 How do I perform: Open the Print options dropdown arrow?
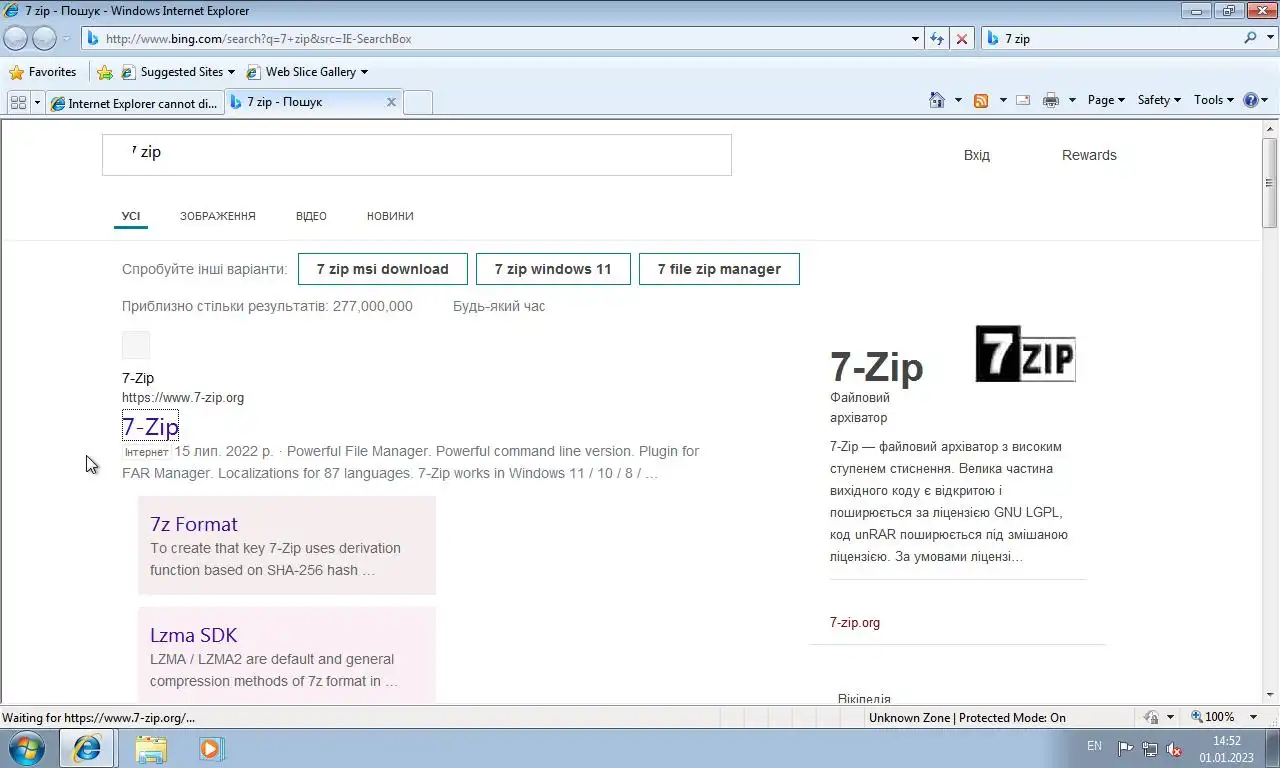pyautogui.click(x=1072, y=100)
